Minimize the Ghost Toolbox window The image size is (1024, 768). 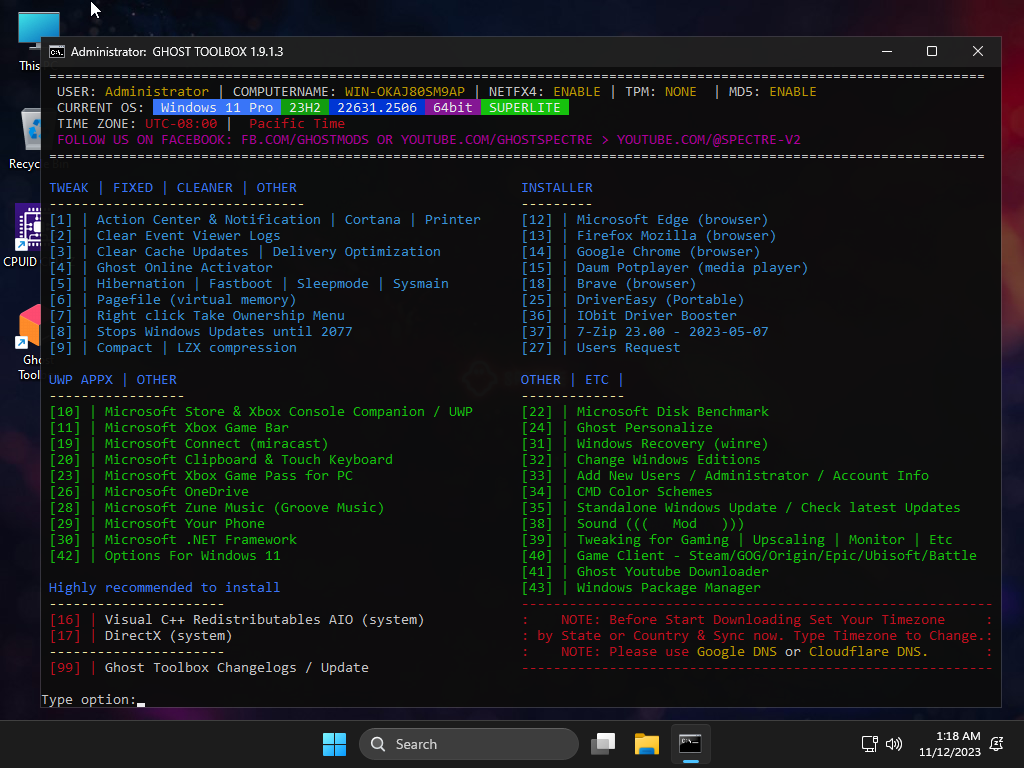tap(886, 51)
